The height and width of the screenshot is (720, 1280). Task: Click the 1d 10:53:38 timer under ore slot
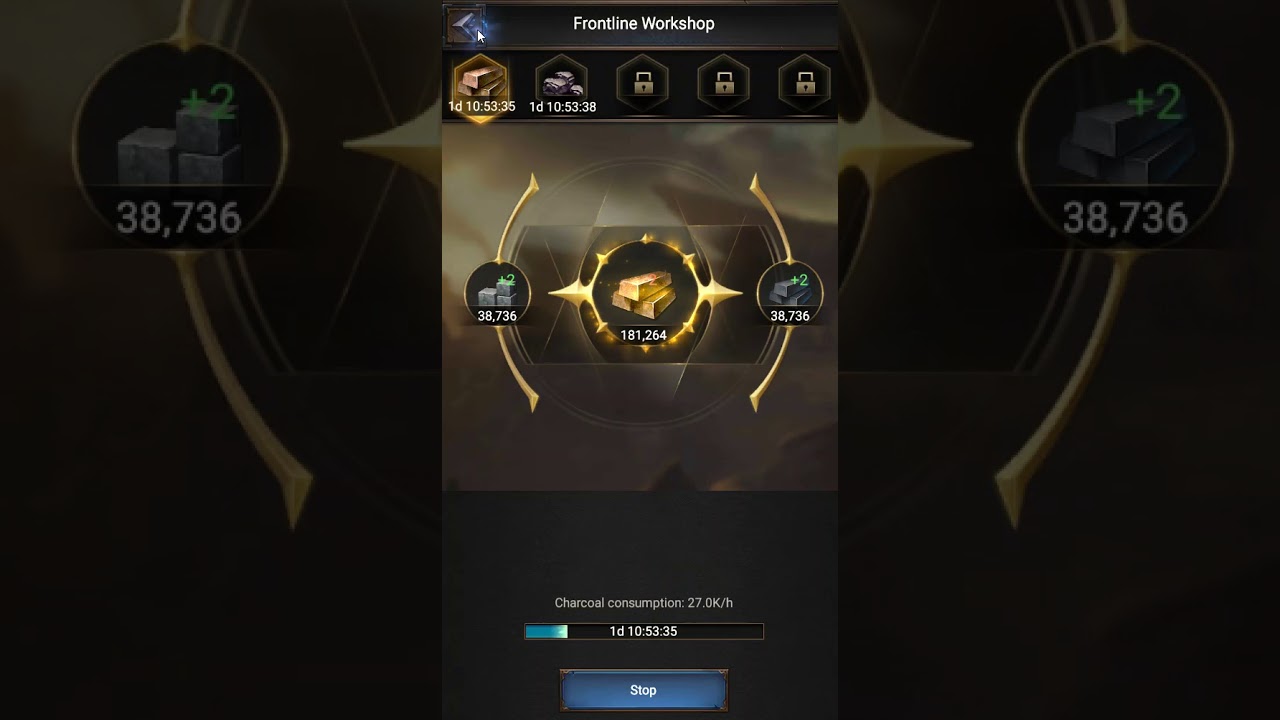tap(562, 107)
